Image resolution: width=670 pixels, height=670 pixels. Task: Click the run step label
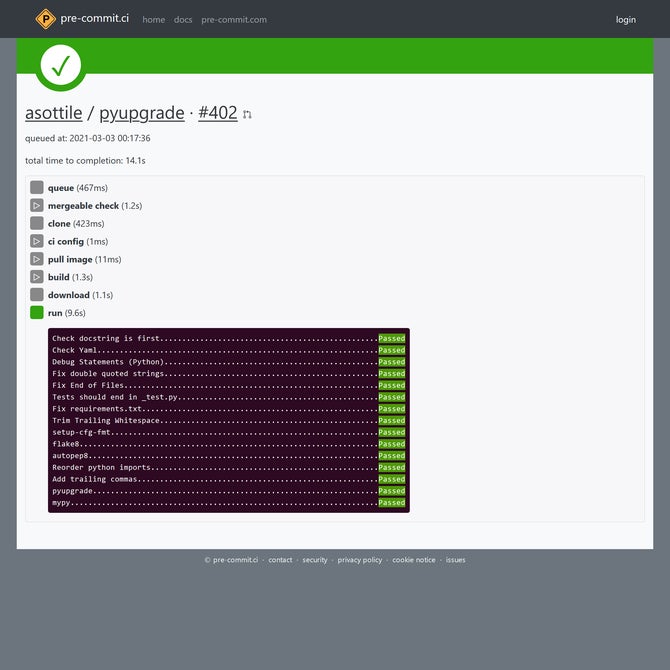pyautogui.click(x=55, y=313)
